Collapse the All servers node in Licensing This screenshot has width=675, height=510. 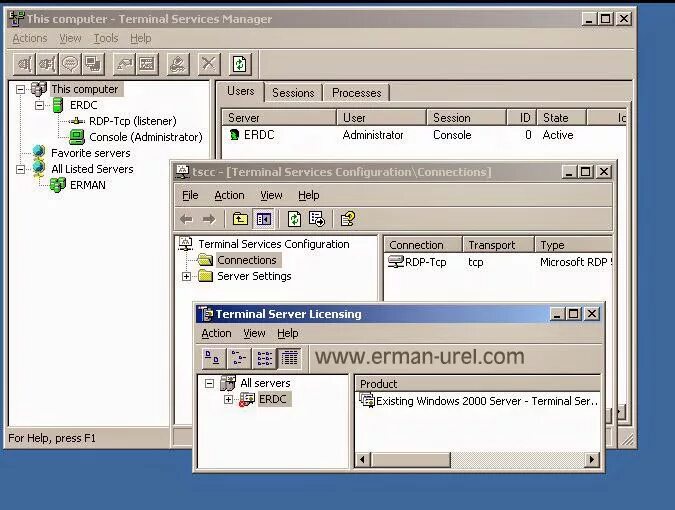pos(209,383)
